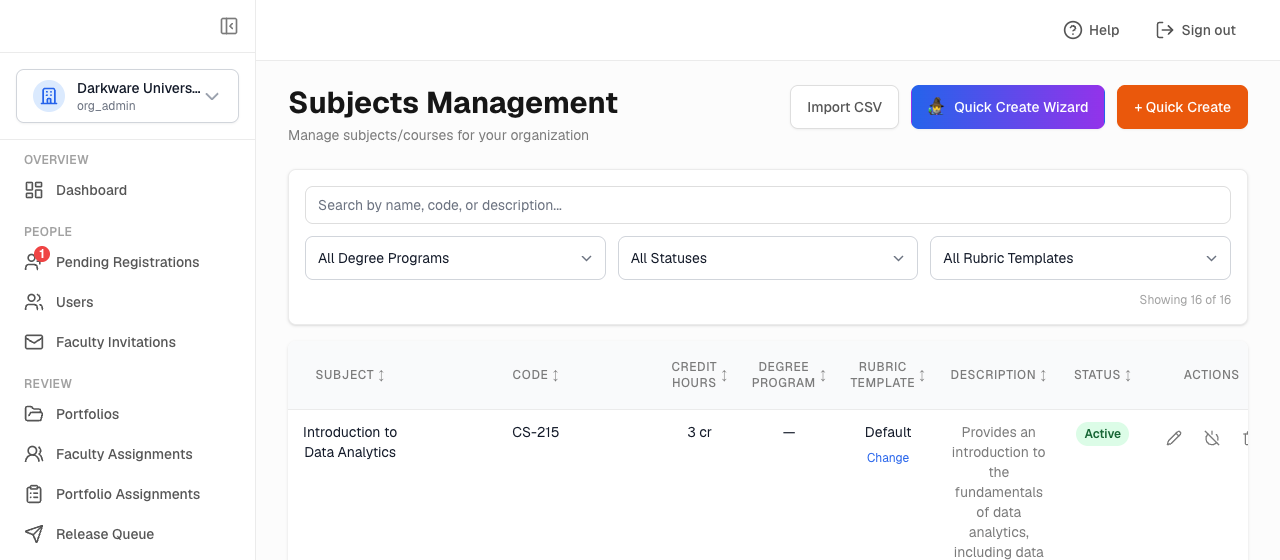Click the Active status badge
Image resolution: width=1280 pixels, height=560 pixels.
click(1102, 434)
